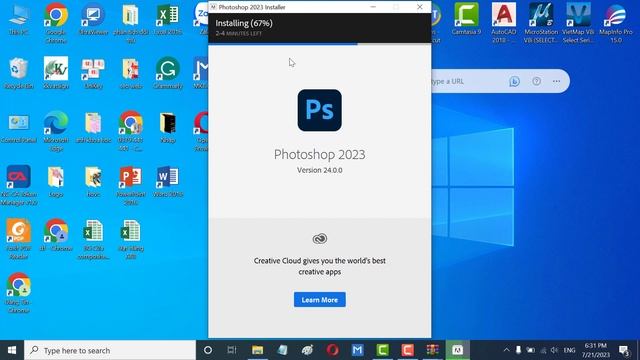
Task: Open the Windows Start menu
Action: [12, 350]
